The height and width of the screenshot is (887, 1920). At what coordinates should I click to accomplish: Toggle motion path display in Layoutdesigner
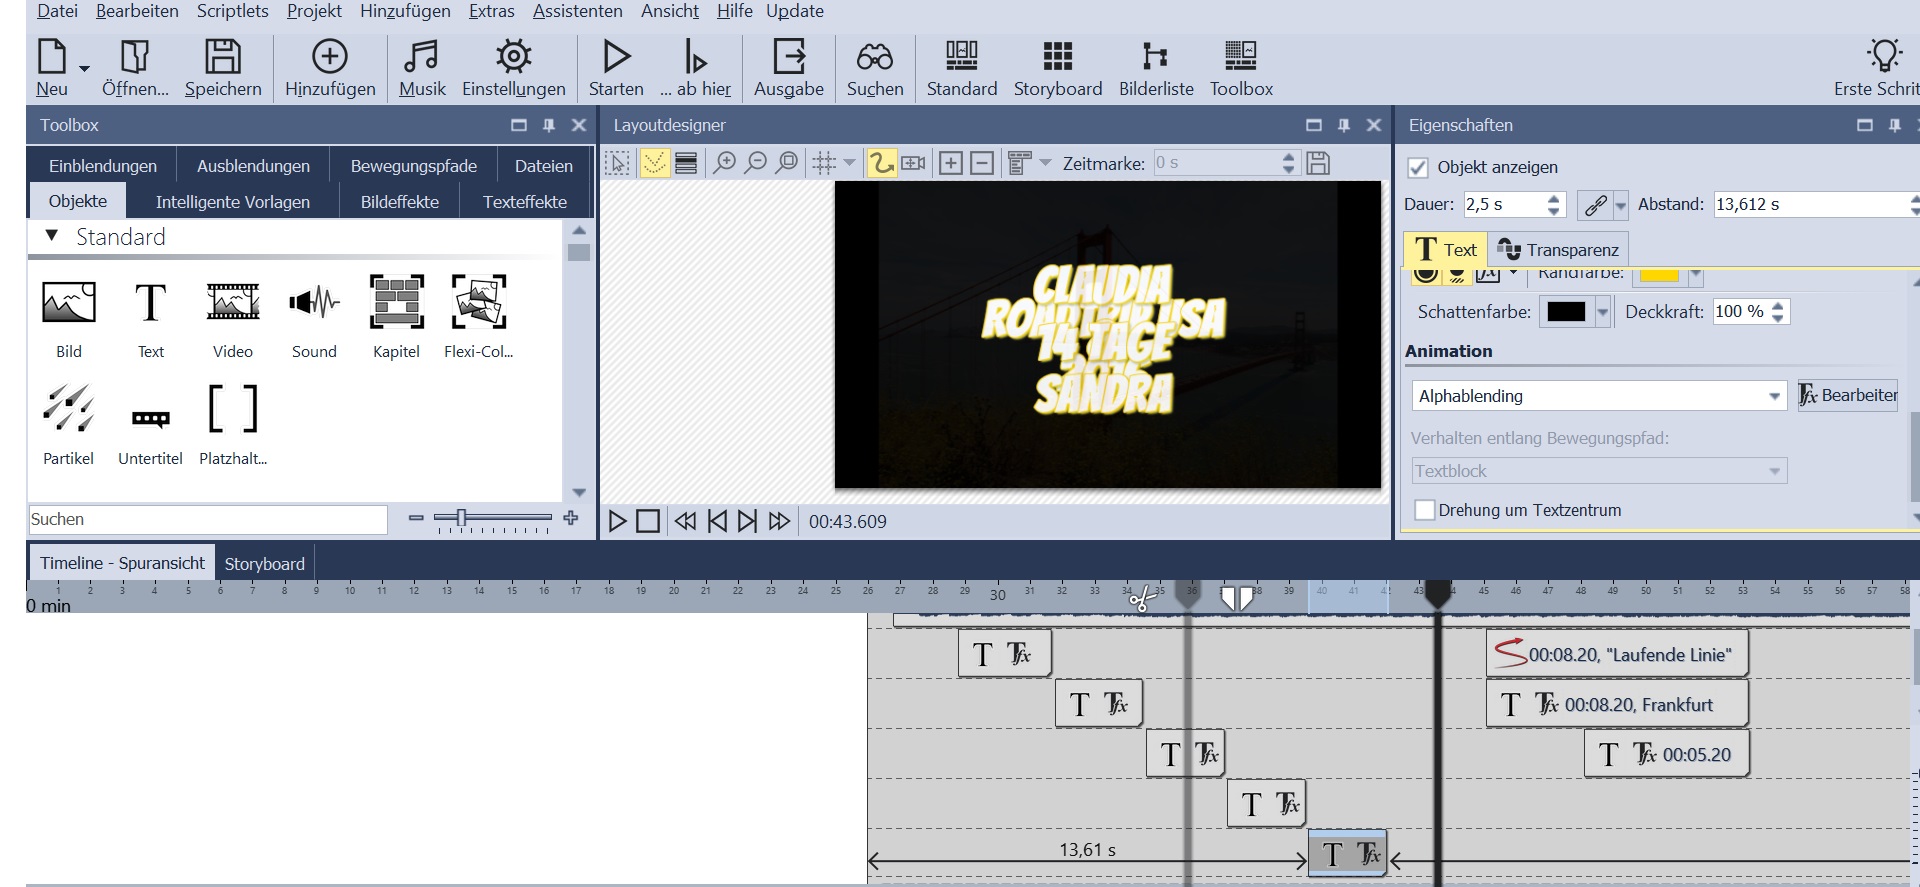click(881, 163)
